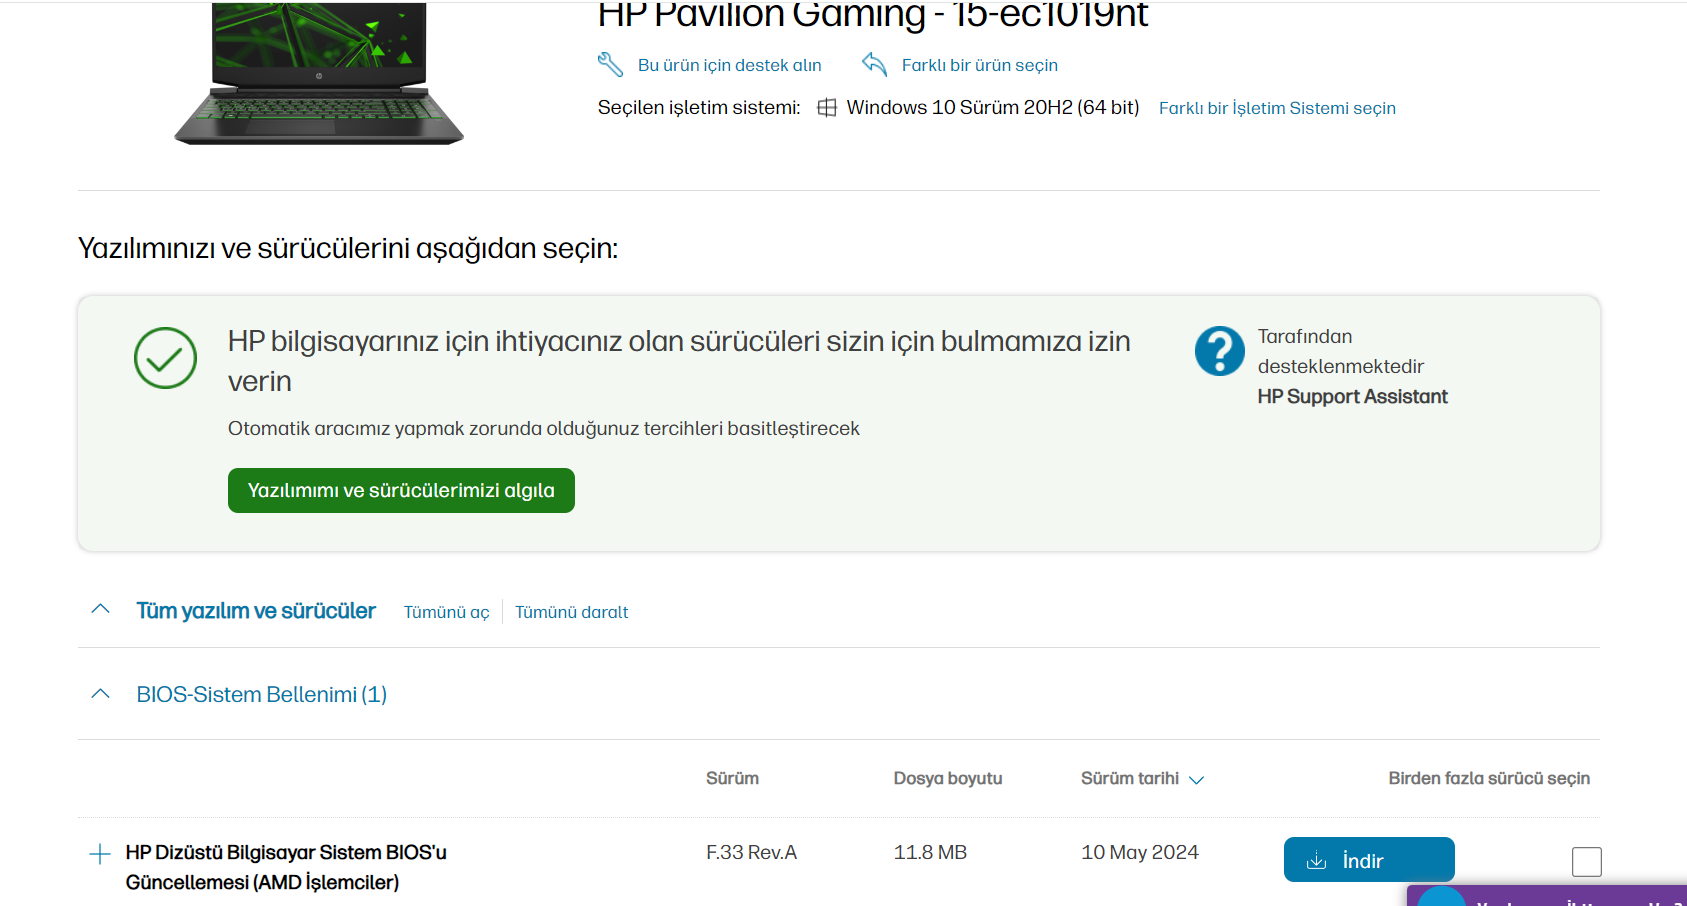Click the 'BIOS-Sistem Bellenimi (1)' category title
Image resolution: width=1687 pixels, height=906 pixels.
pos(262,694)
